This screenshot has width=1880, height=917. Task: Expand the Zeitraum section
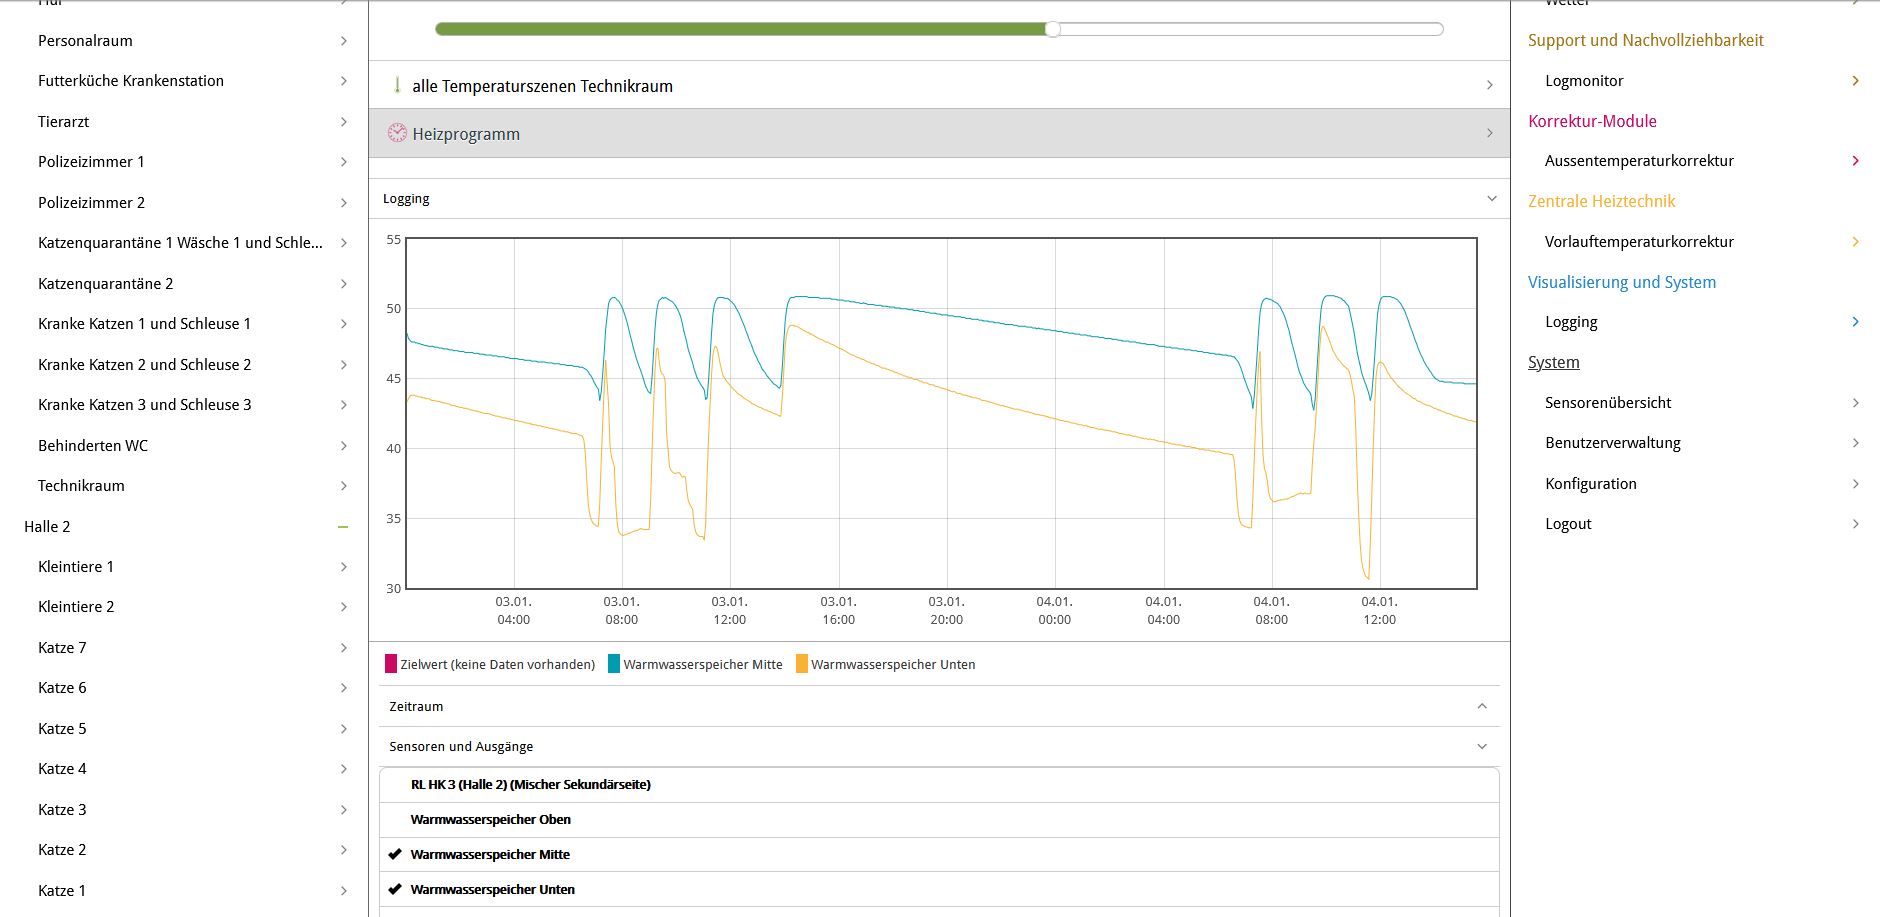[x=939, y=706]
